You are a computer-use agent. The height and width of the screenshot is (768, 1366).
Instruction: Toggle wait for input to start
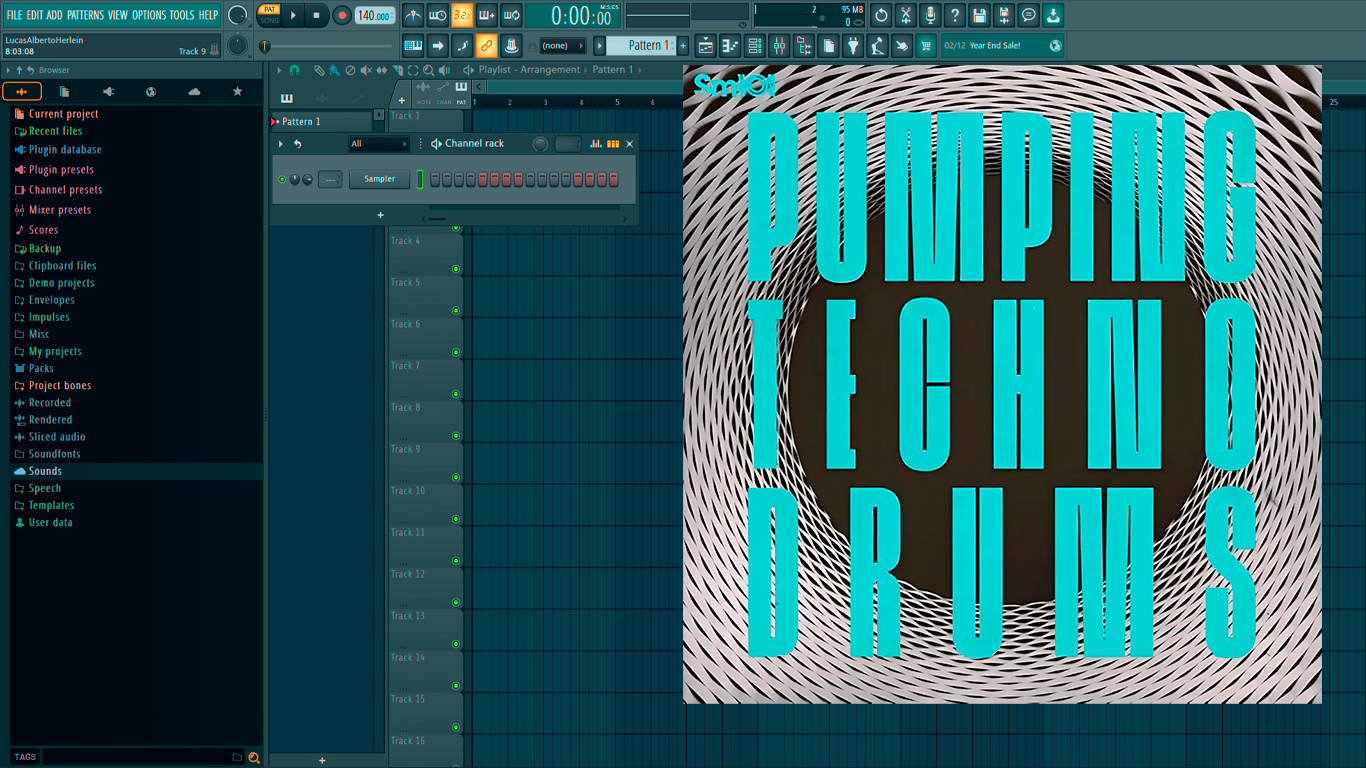437,15
